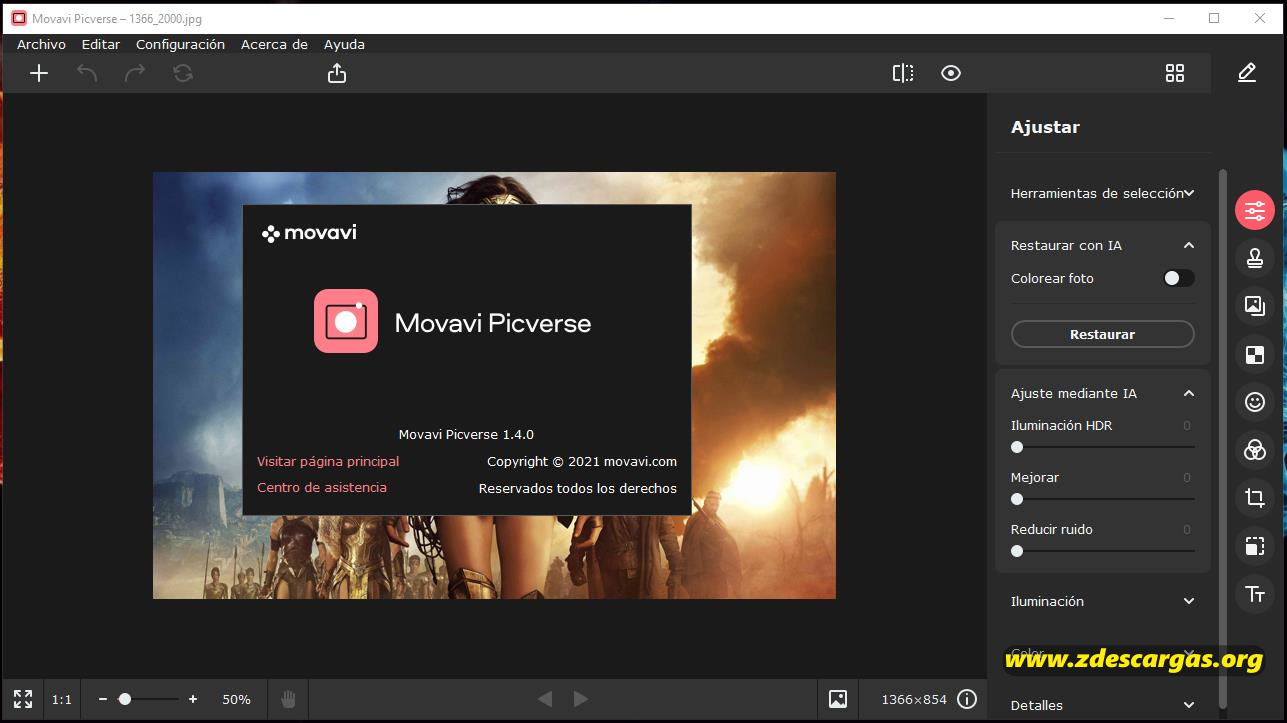Viewport: 1287px width, 723px height.
Task: Click the Restaurar button
Action: (x=1103, y=334)
